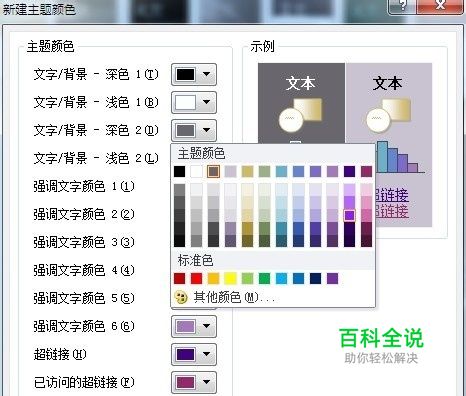Pick the light lavender theme color swatch
The height and width of the screenshot is (396, 466).
click(x=230, y=172)
